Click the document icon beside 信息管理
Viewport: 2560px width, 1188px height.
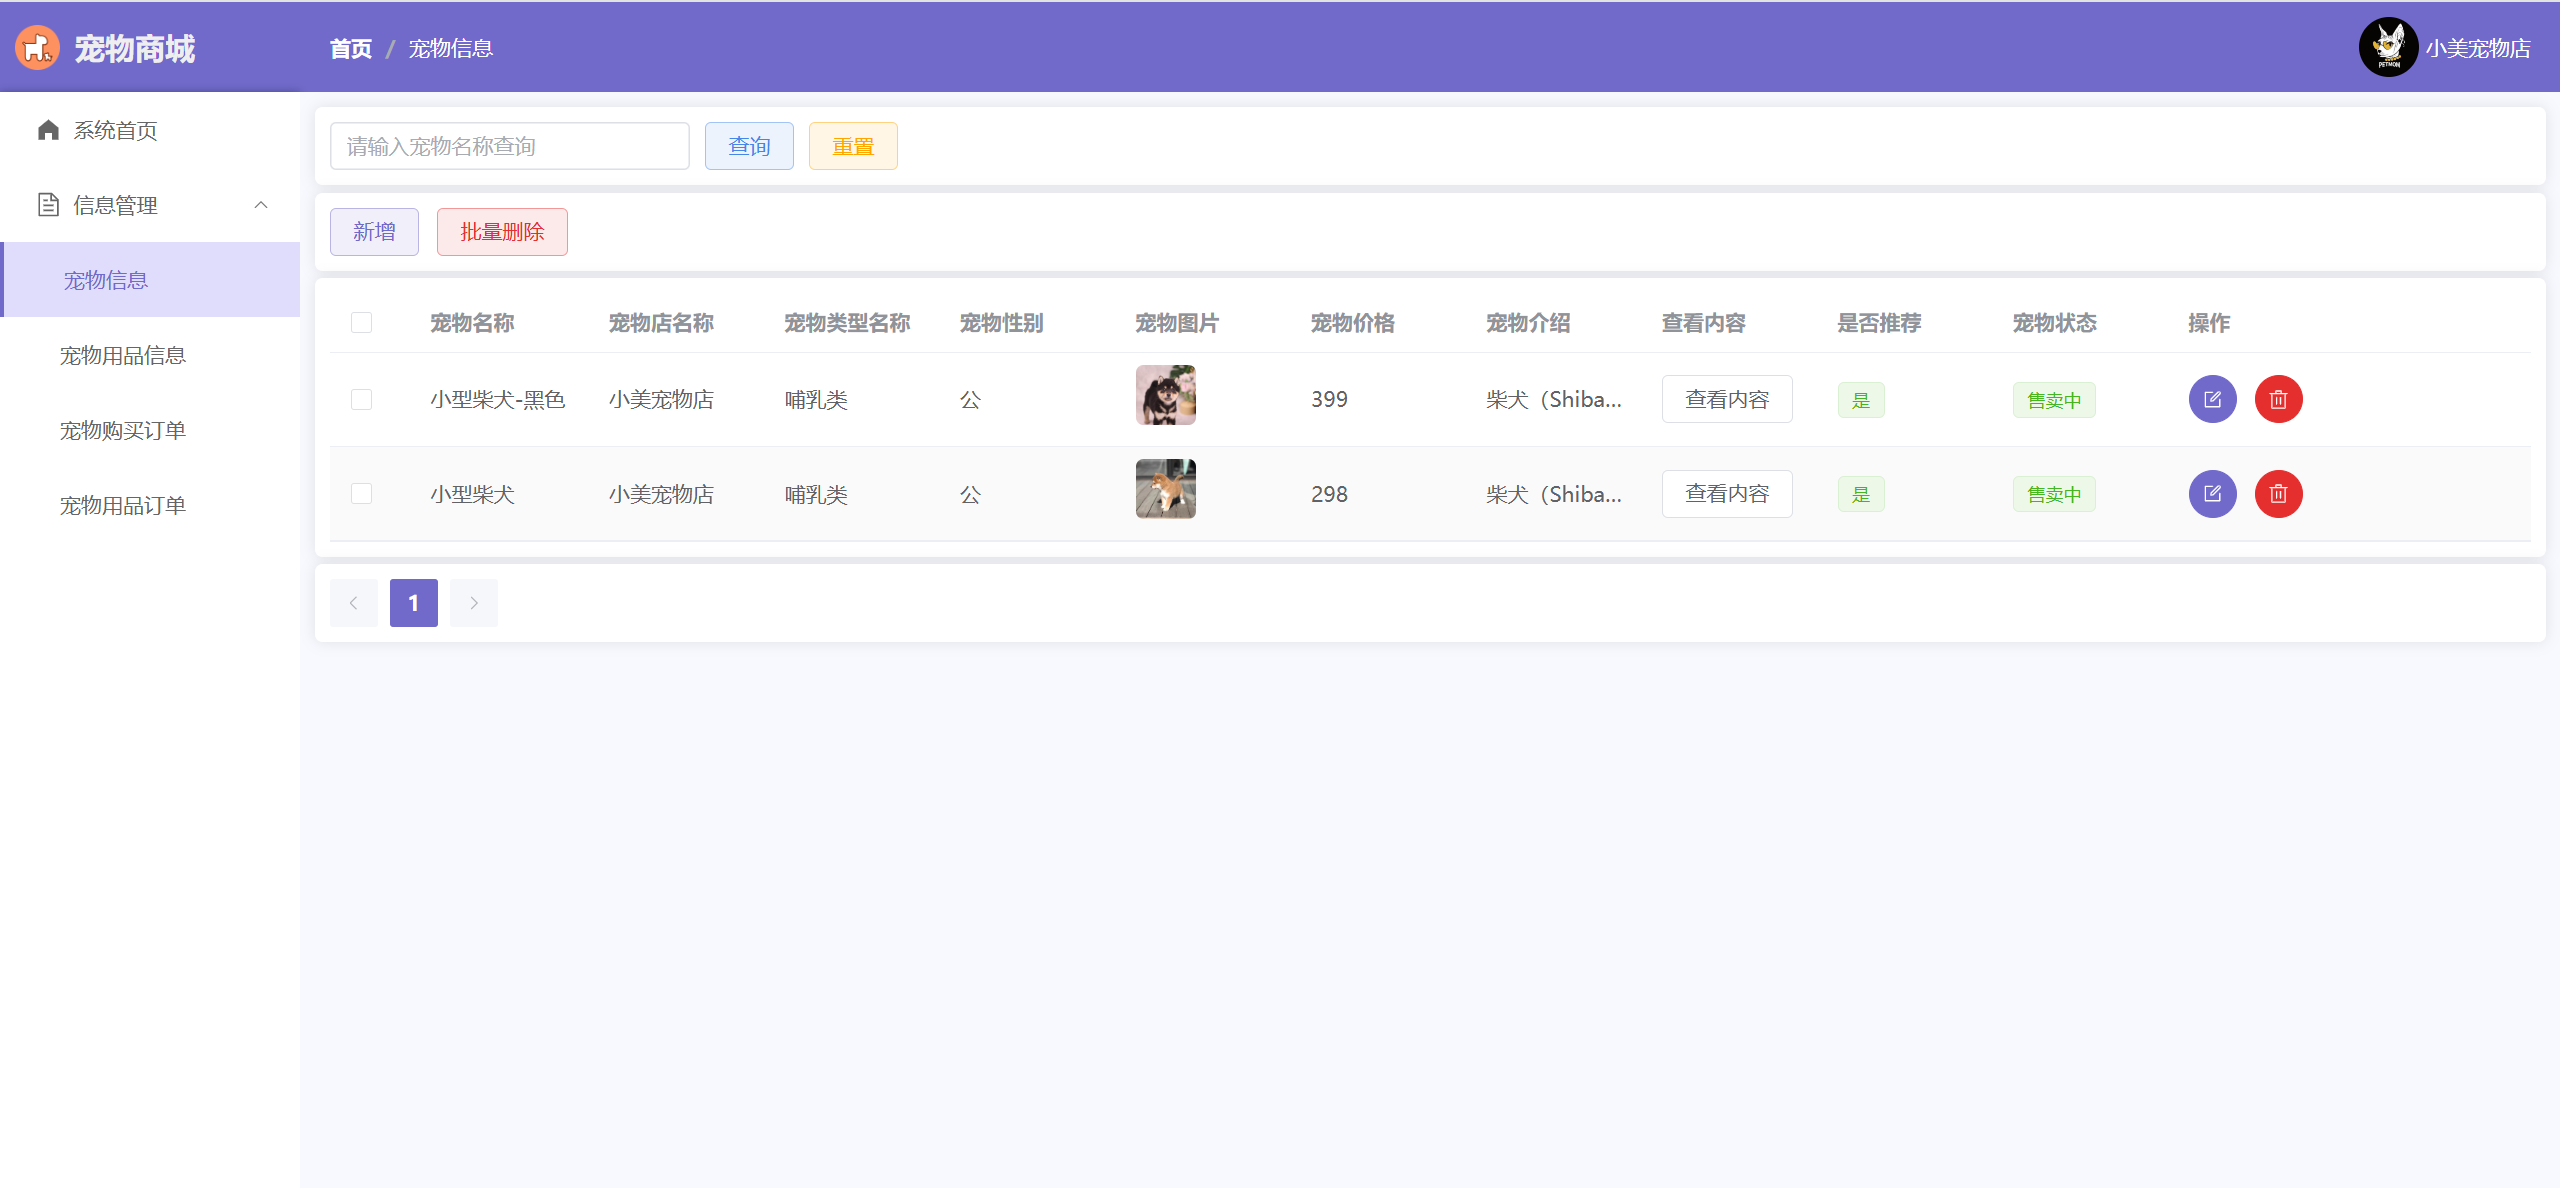coord(48,205)
